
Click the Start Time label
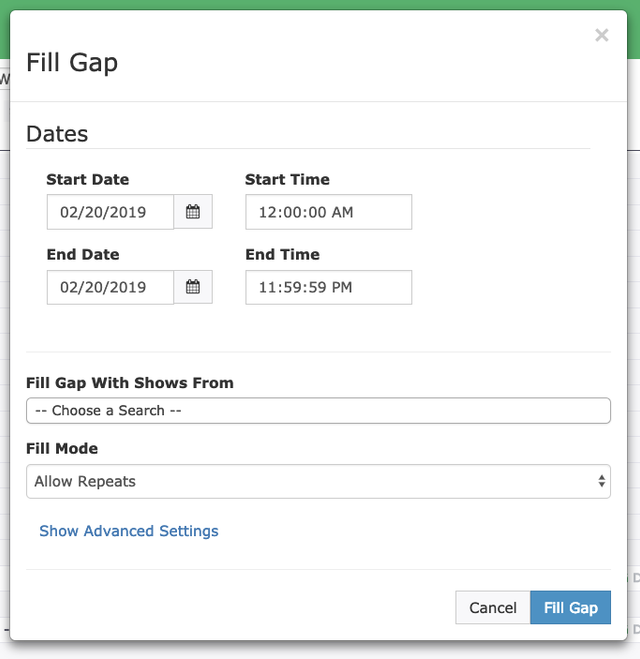tap(287, 180)
